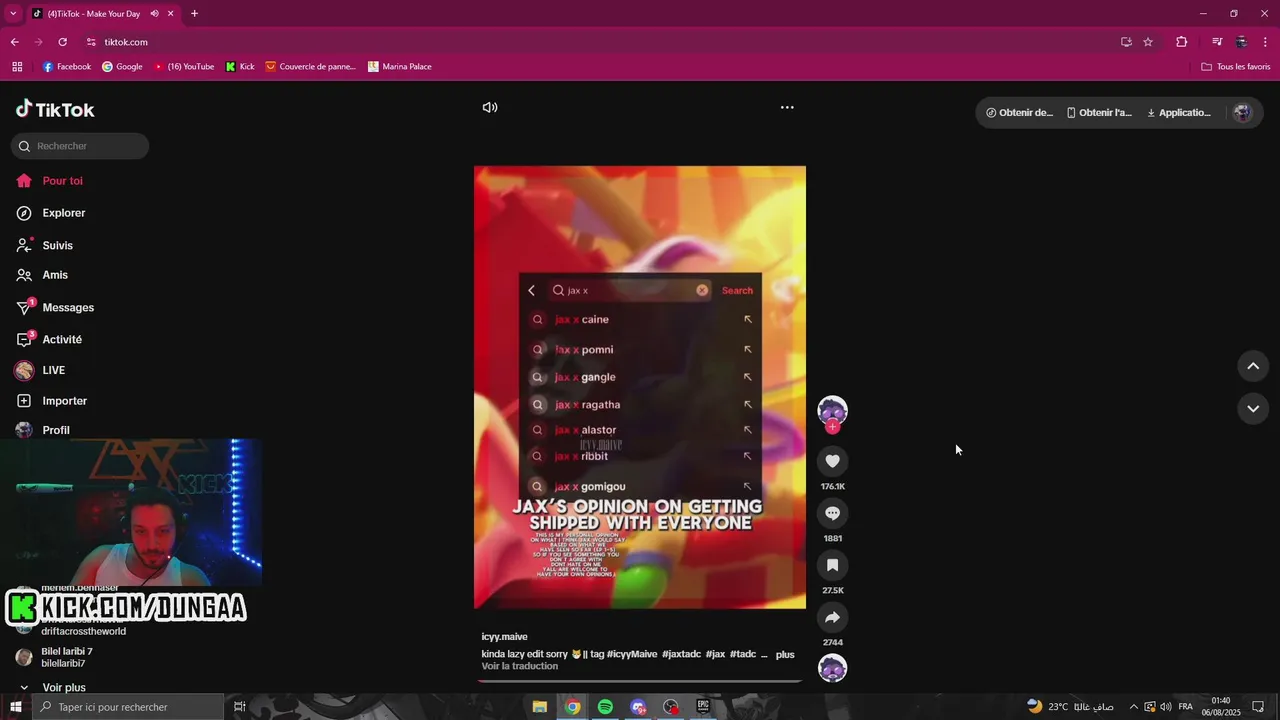Click Windows taskbar search box
Image resolution: width=1280 pixels, height=720 pixels.
pos(127,707)
